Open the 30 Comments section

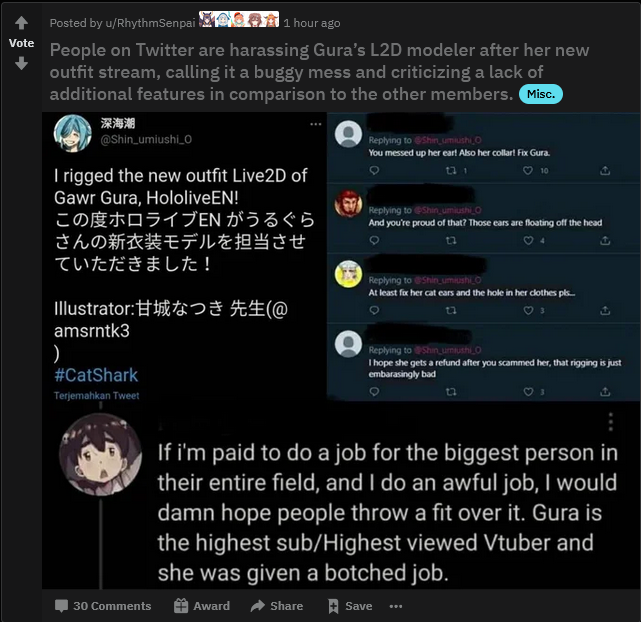click(103, 606)
